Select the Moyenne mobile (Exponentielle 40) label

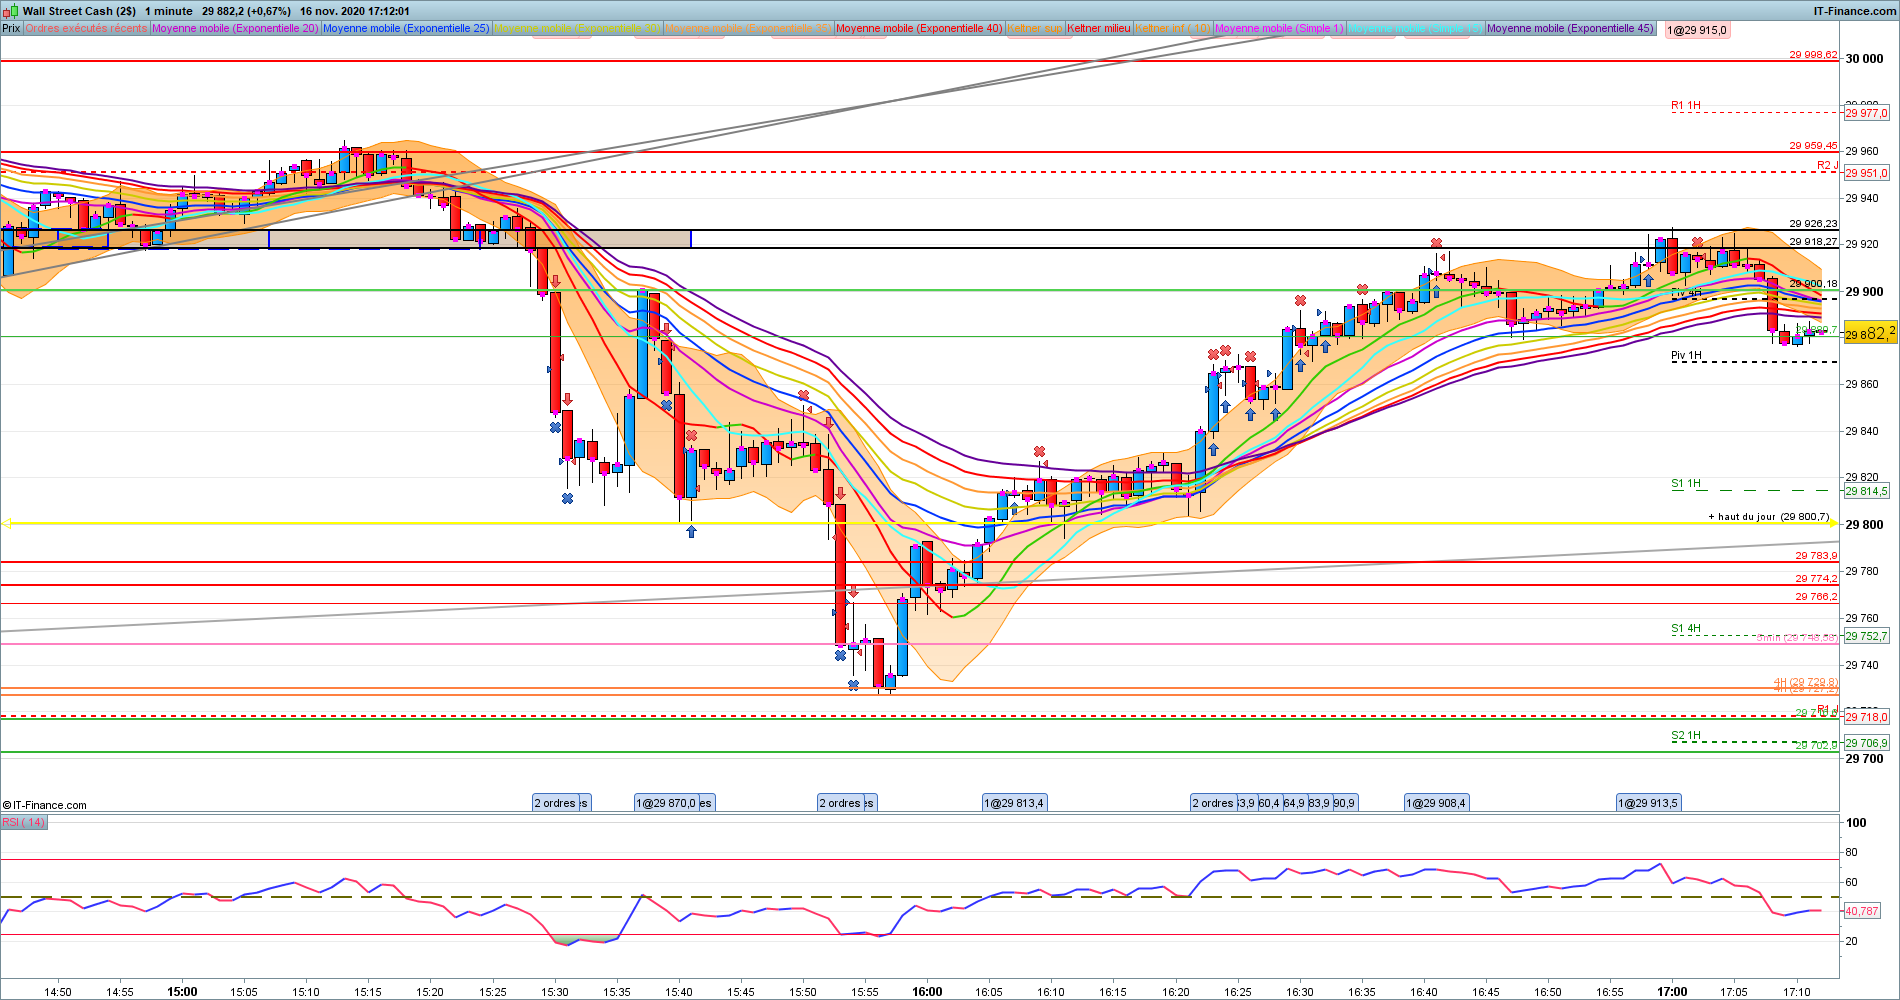(x=919, y=28)
